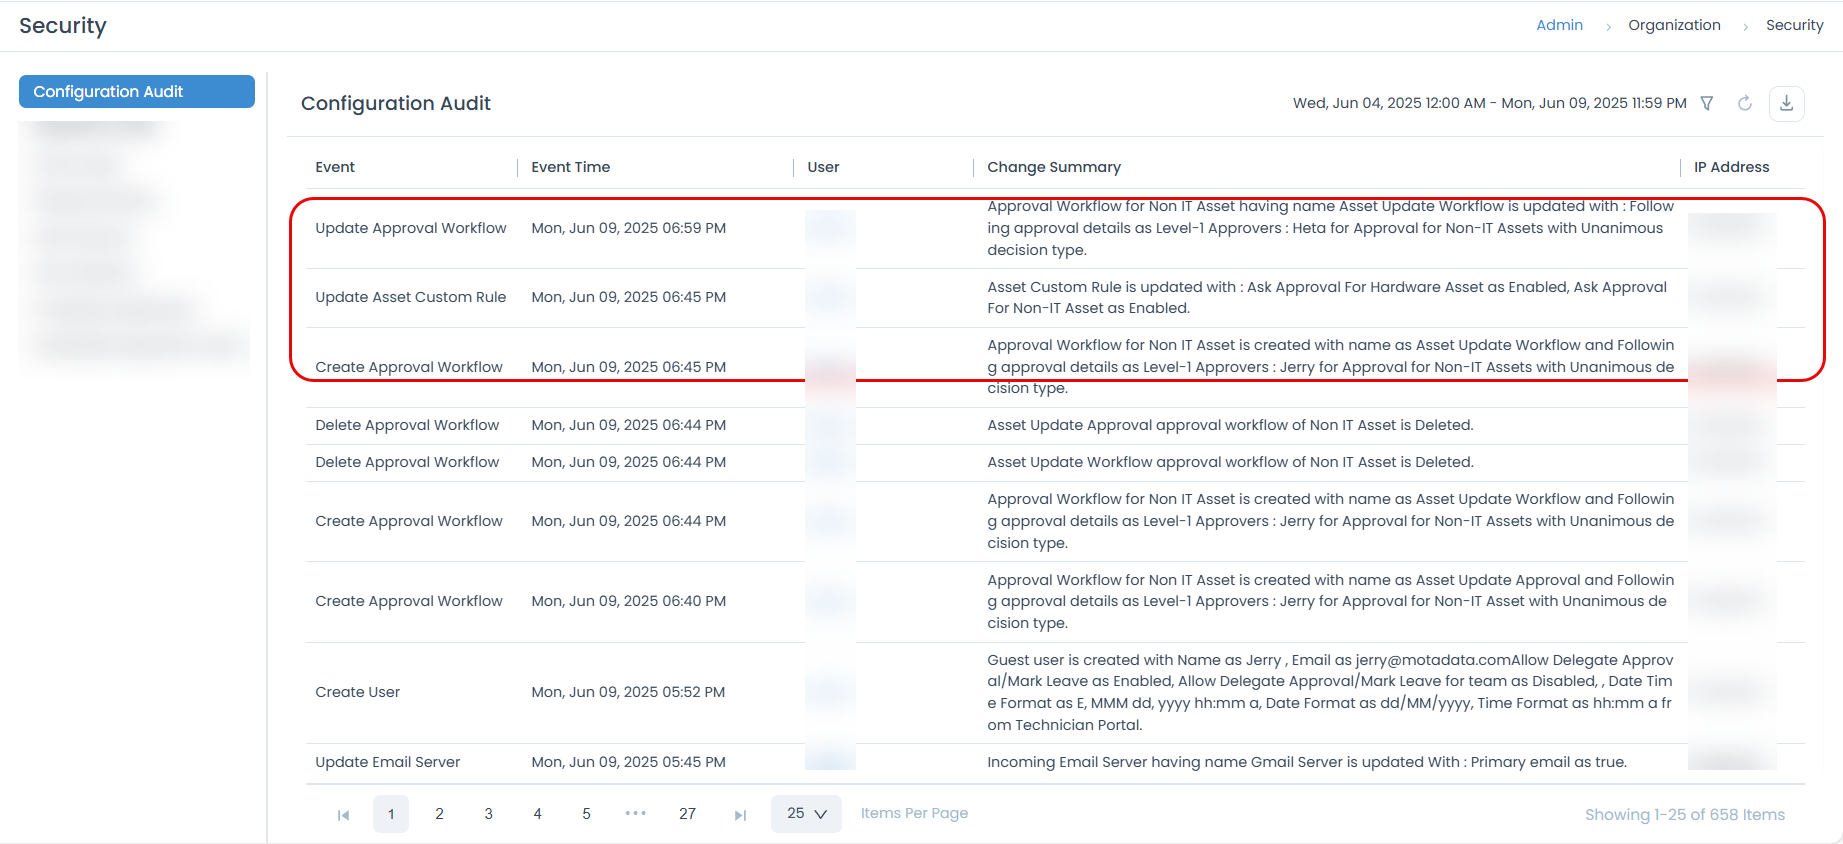Click the pagination ellipsis for more pages
This screenshot has width=1843, height=844.
coord(635,814)
